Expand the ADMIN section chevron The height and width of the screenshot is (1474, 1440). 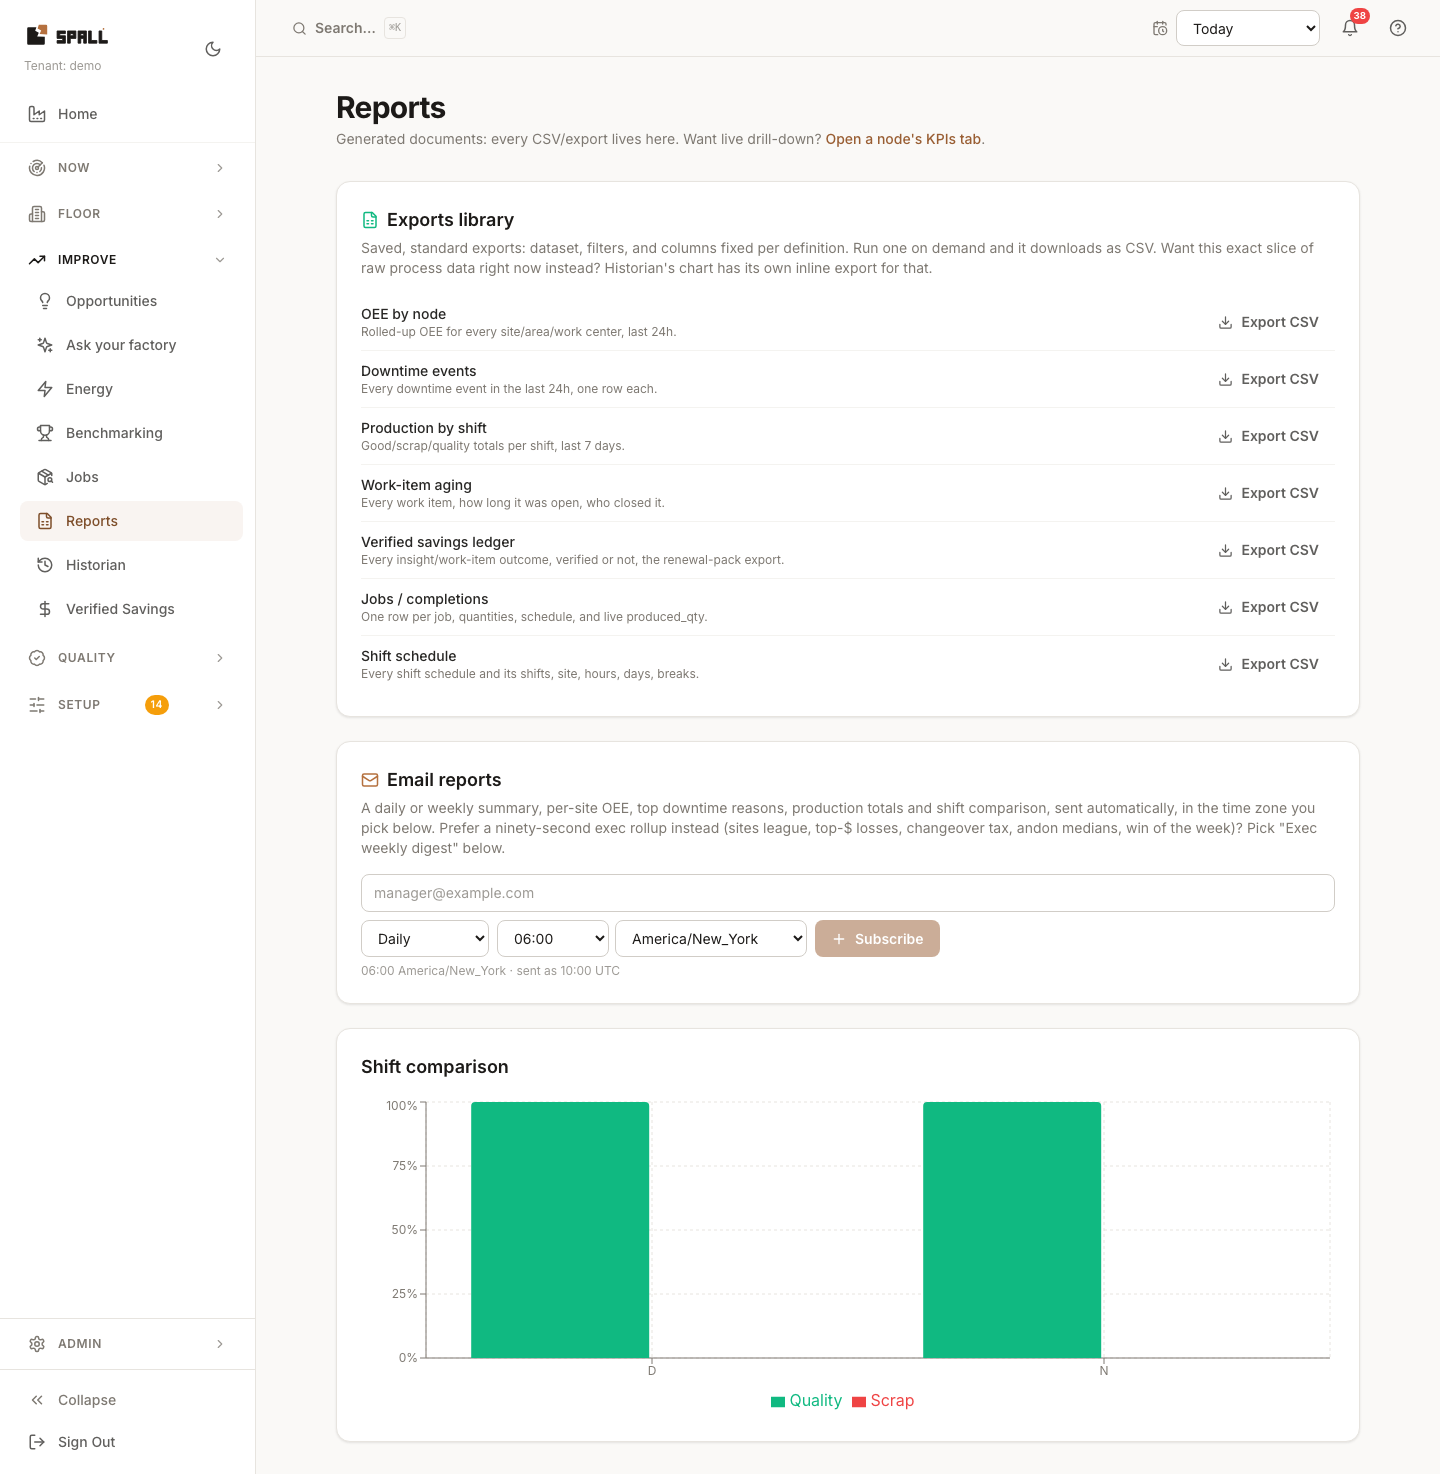click(x=220, y=1344)
